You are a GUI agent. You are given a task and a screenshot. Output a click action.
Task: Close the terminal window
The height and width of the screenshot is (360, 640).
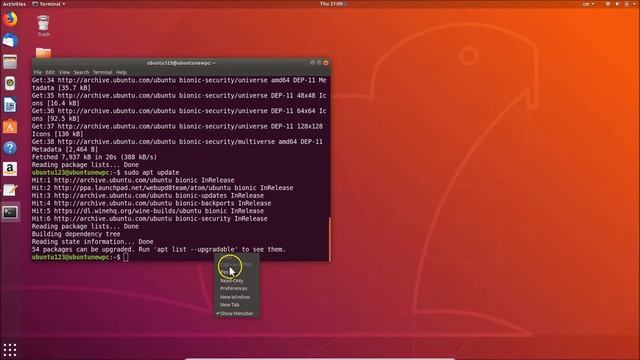pos(326,63)
